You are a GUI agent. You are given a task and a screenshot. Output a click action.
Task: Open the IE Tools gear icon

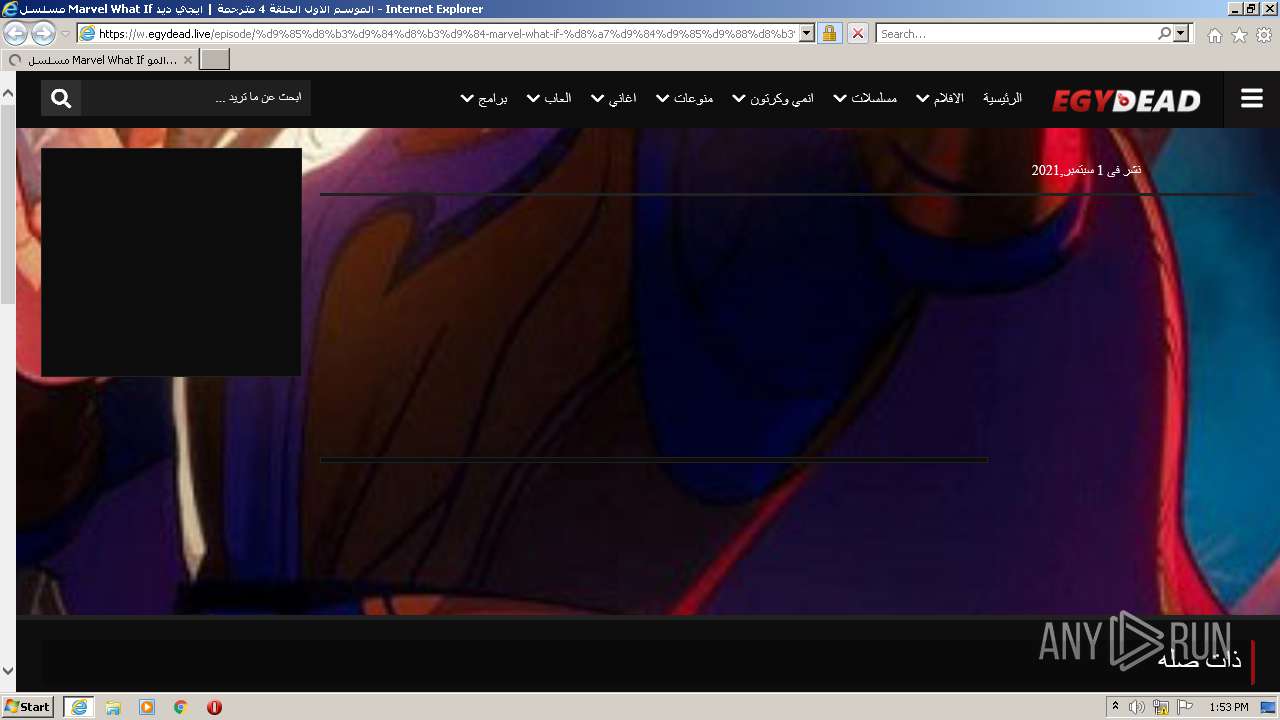(x=1264, y=35)
